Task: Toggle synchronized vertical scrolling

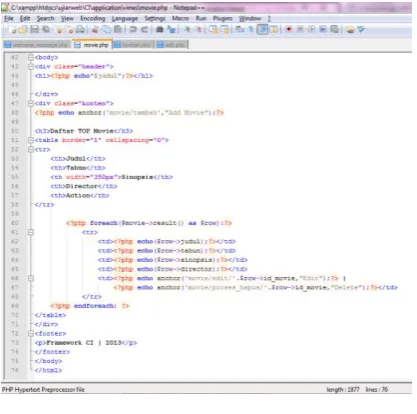Action: (x=213, y=30)
